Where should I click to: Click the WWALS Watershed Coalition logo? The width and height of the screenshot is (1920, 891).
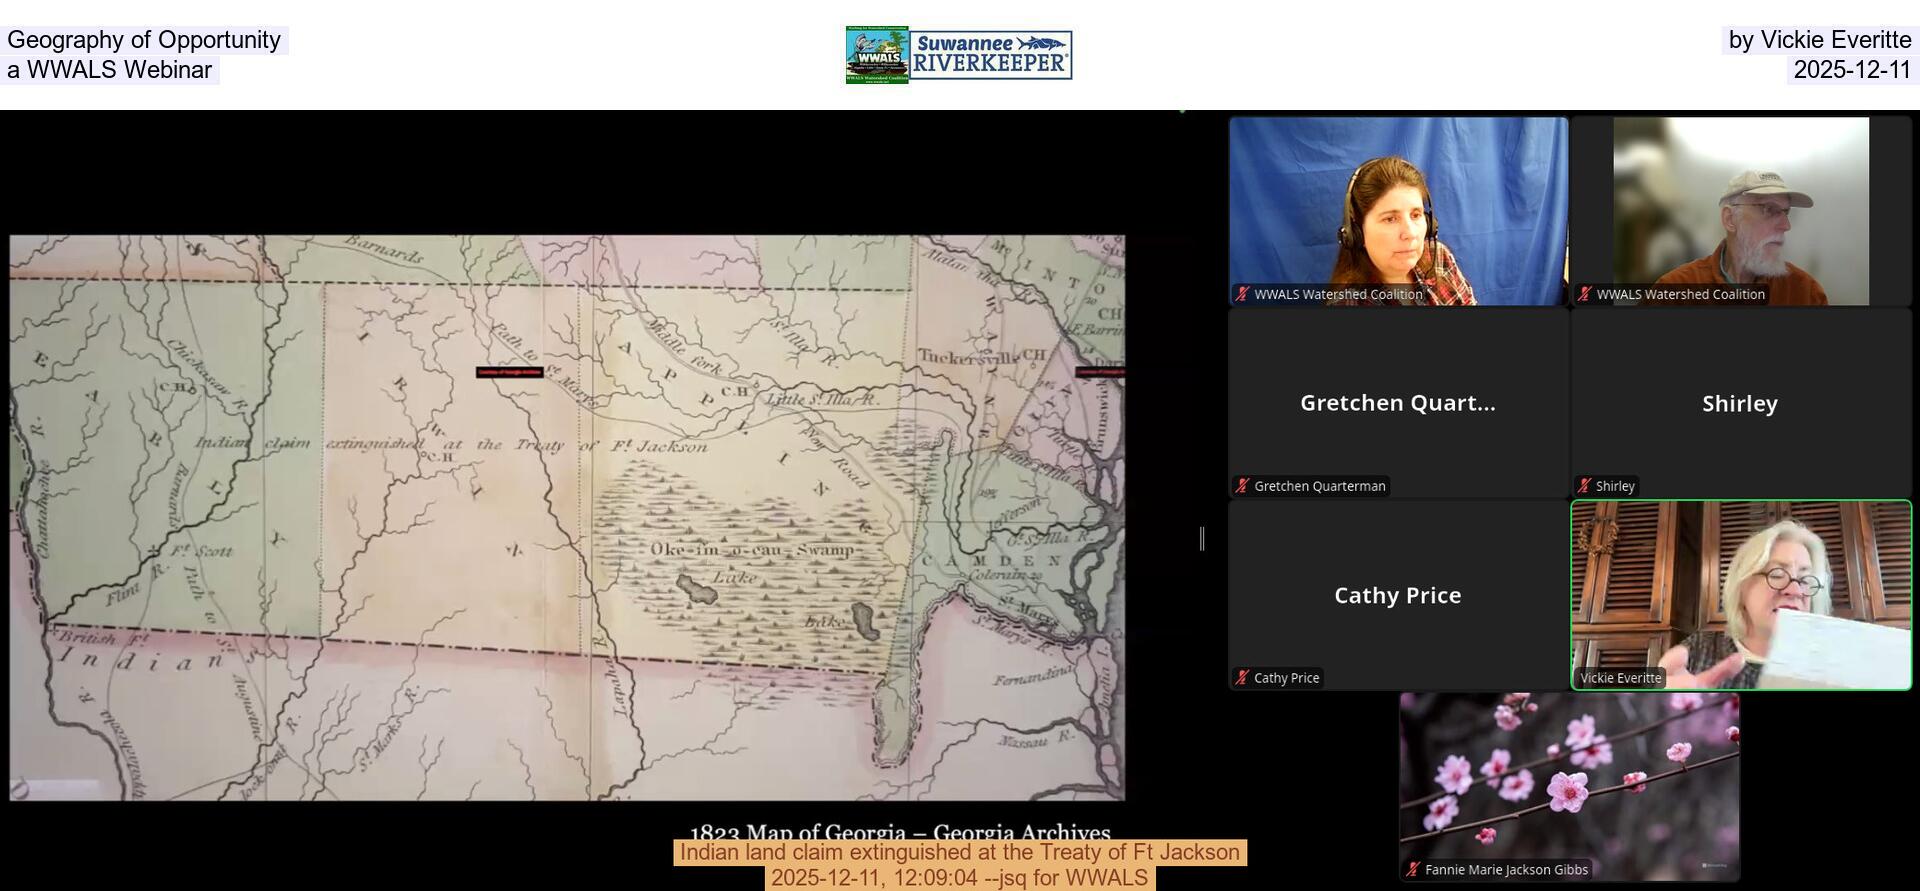pos(877,55)
